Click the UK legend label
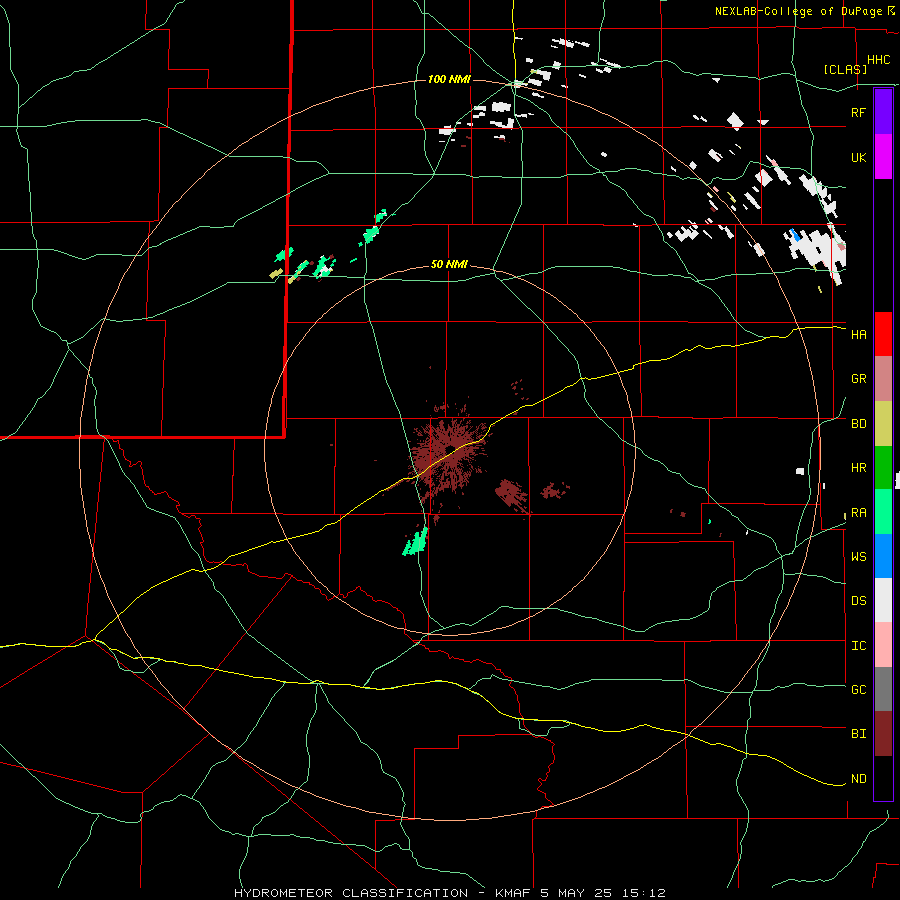The height and width of the screenshot is (900, 900). coord(858,157)
